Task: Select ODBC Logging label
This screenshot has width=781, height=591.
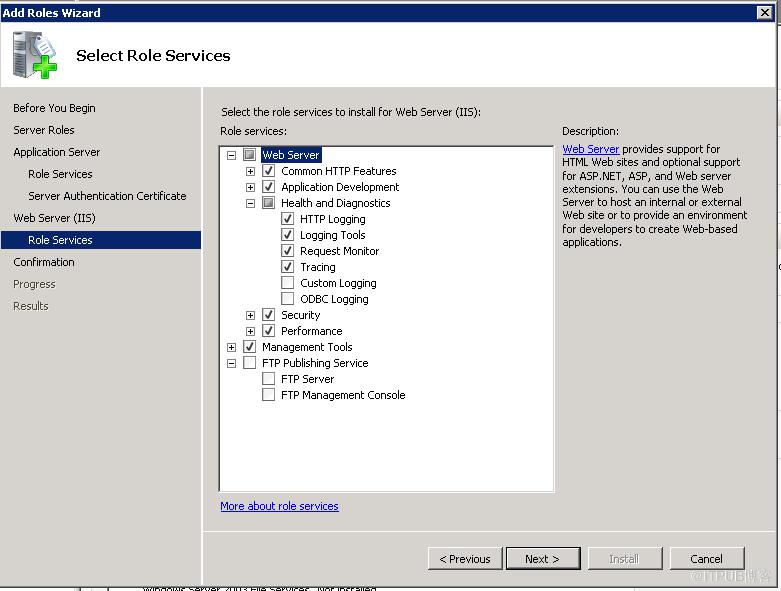Action: tap(334, 299)
